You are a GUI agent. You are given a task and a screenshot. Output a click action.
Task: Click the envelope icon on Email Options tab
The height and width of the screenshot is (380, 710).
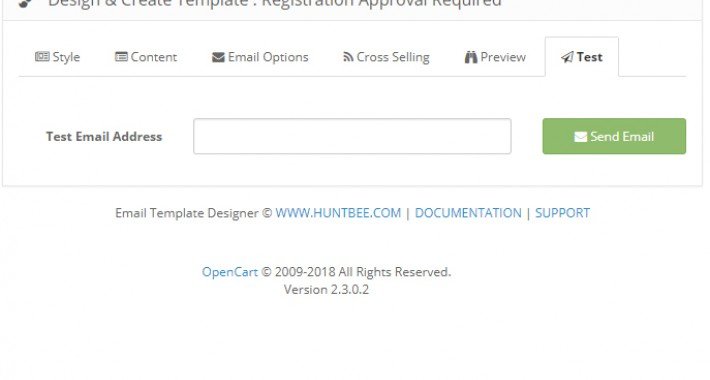[218, 58]
